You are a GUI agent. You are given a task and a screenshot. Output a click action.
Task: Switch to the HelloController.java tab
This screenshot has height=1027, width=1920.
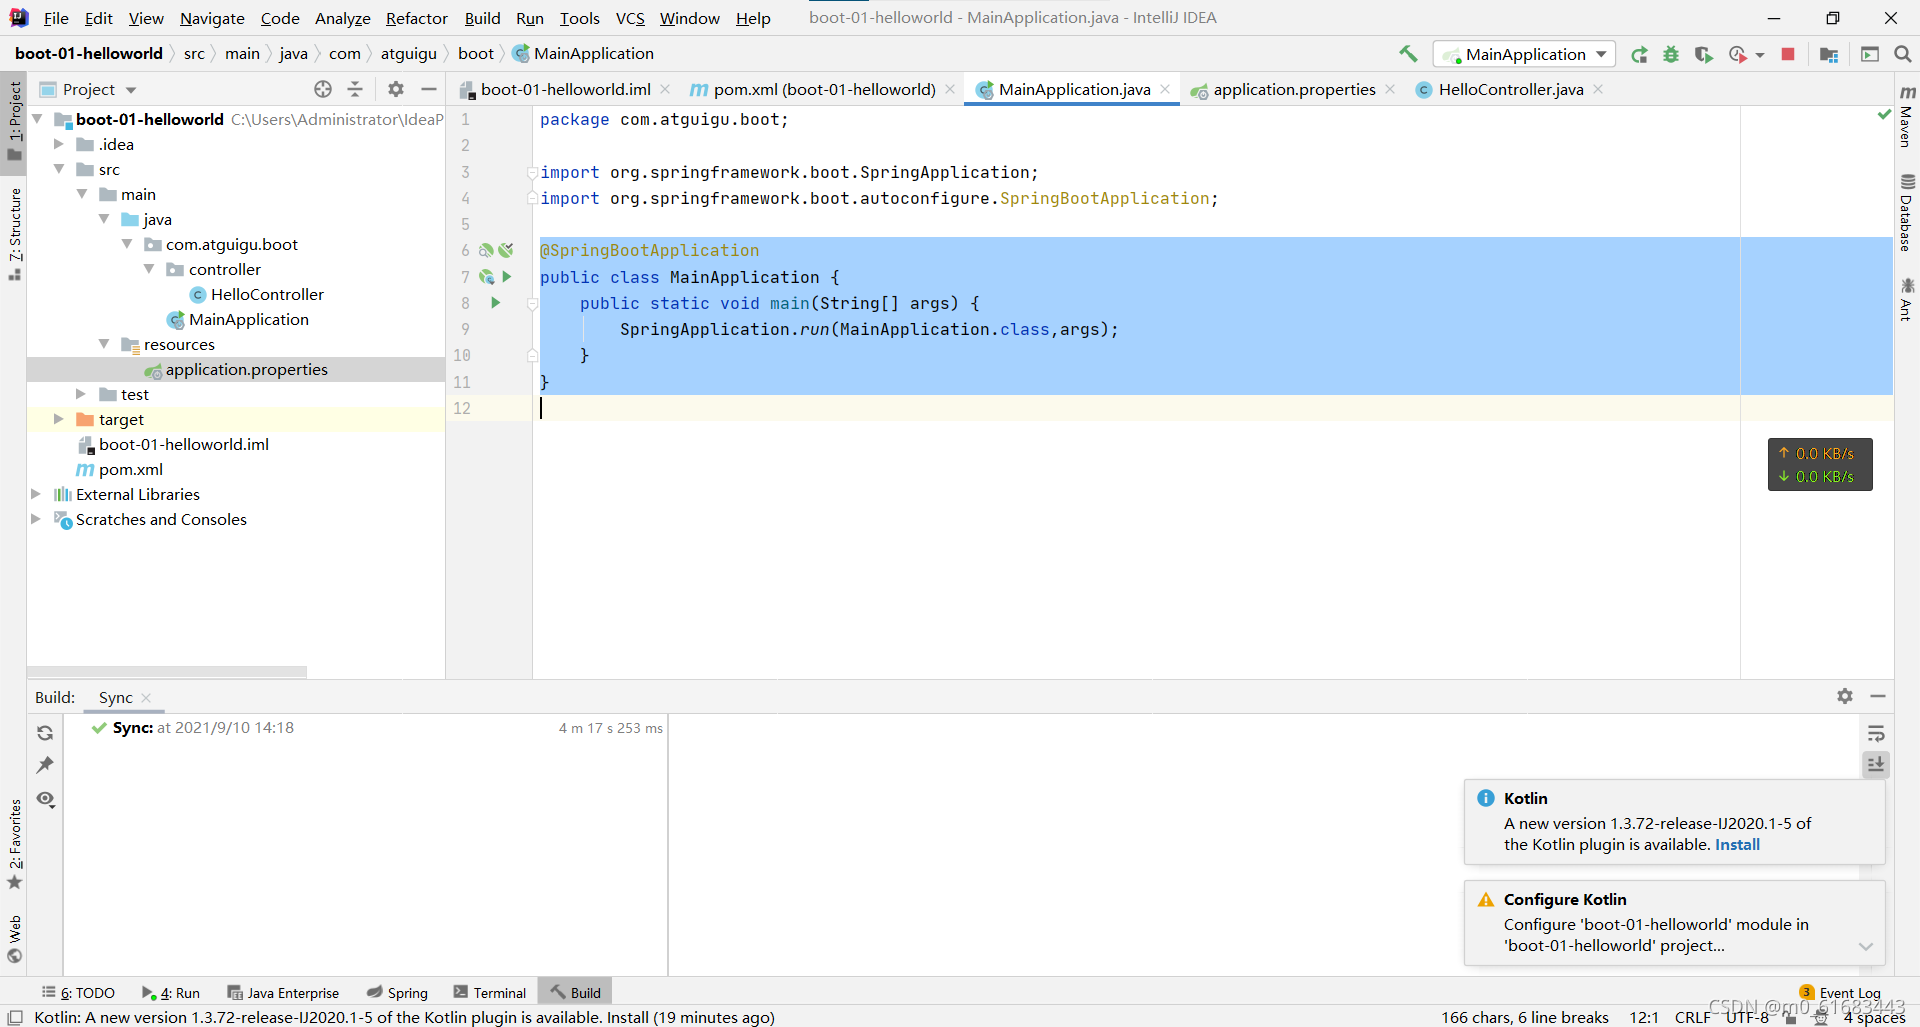click(1508, 89)
